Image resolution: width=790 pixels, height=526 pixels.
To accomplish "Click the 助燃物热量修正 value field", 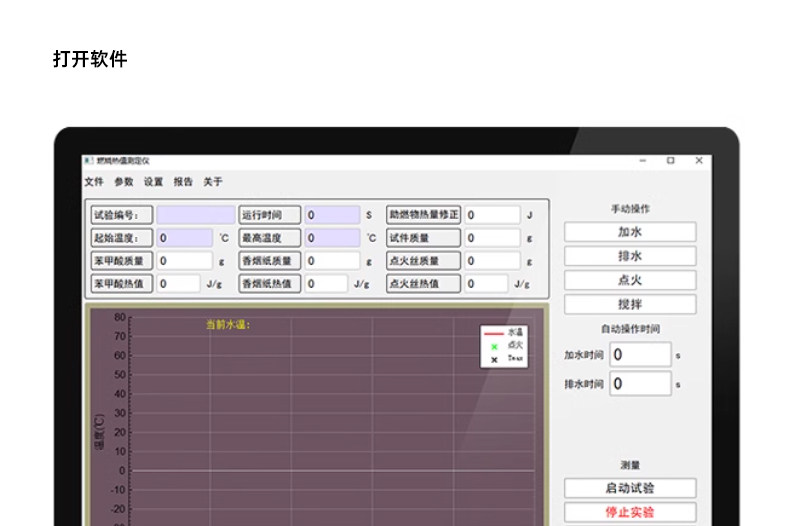I will [x=492, y=215].
